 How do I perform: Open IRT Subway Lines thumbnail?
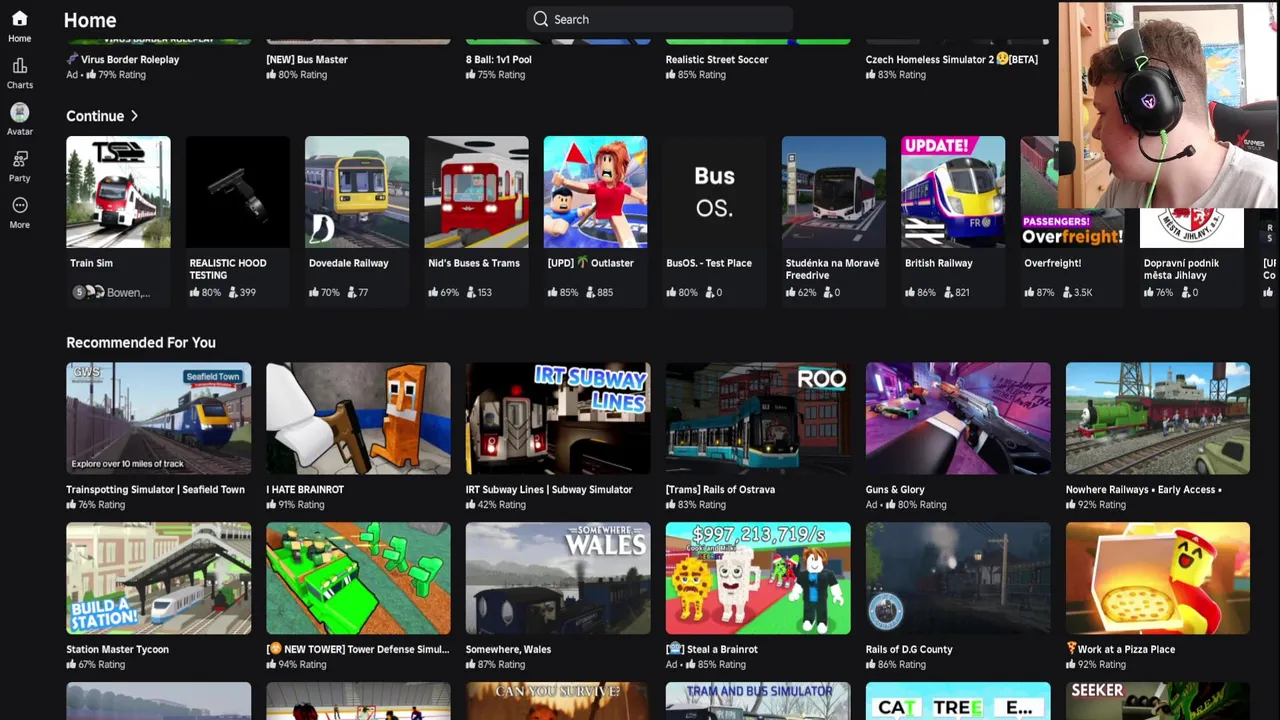[558, 418]
